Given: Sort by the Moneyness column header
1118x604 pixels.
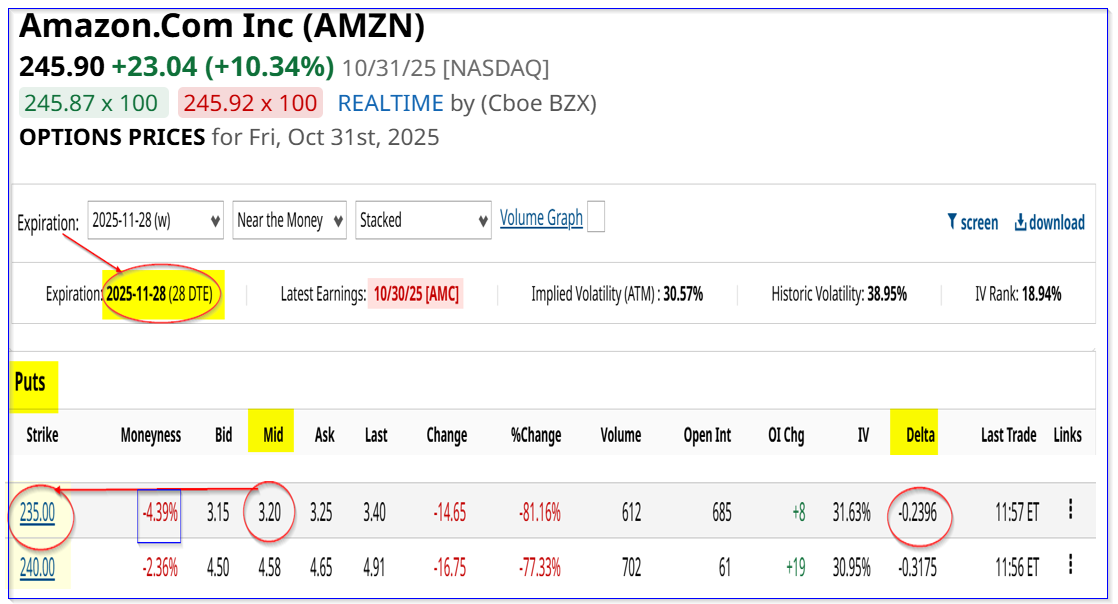Looking at the screenshot, I should click(151, 435).
